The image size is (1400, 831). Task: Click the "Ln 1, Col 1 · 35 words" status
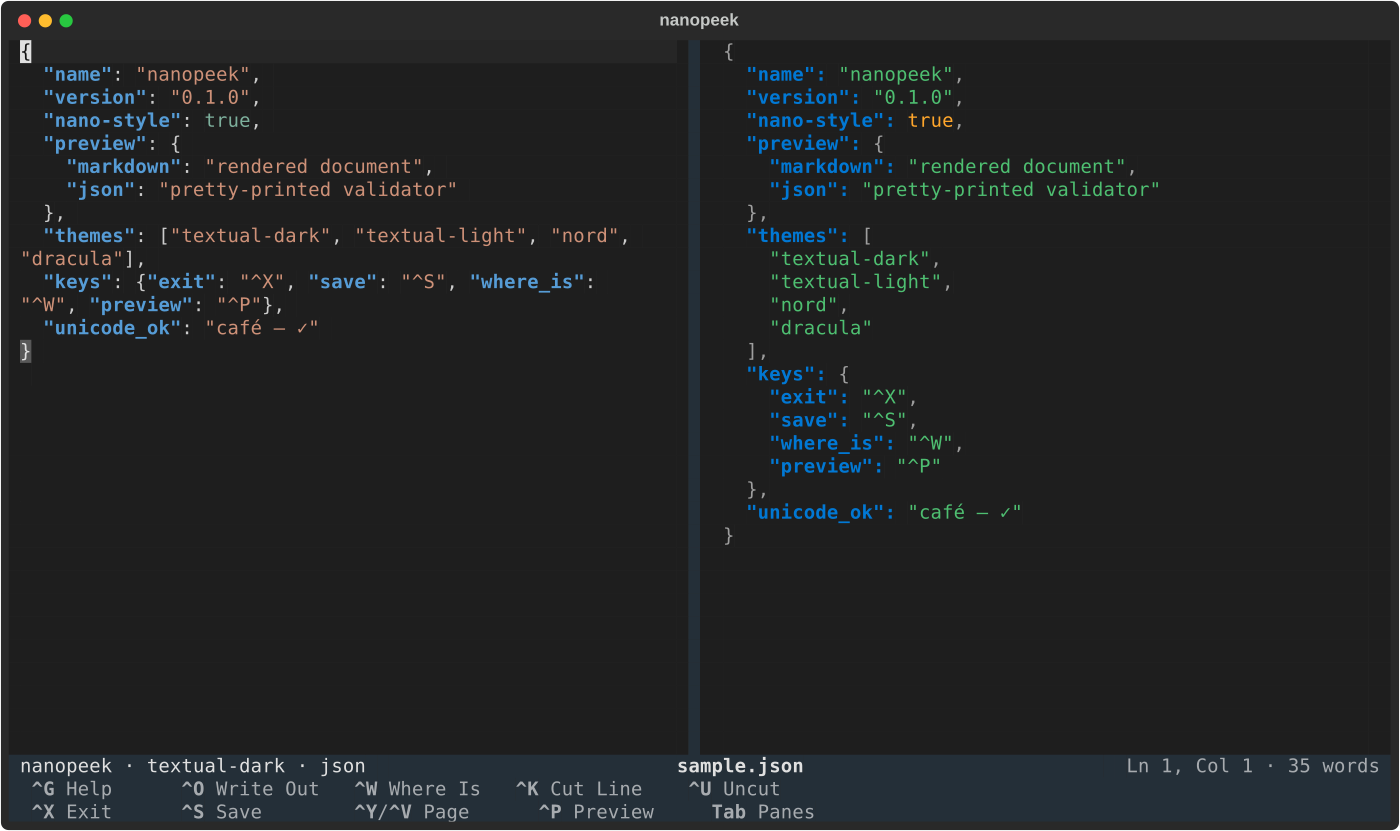click(x=1253, y=766)
